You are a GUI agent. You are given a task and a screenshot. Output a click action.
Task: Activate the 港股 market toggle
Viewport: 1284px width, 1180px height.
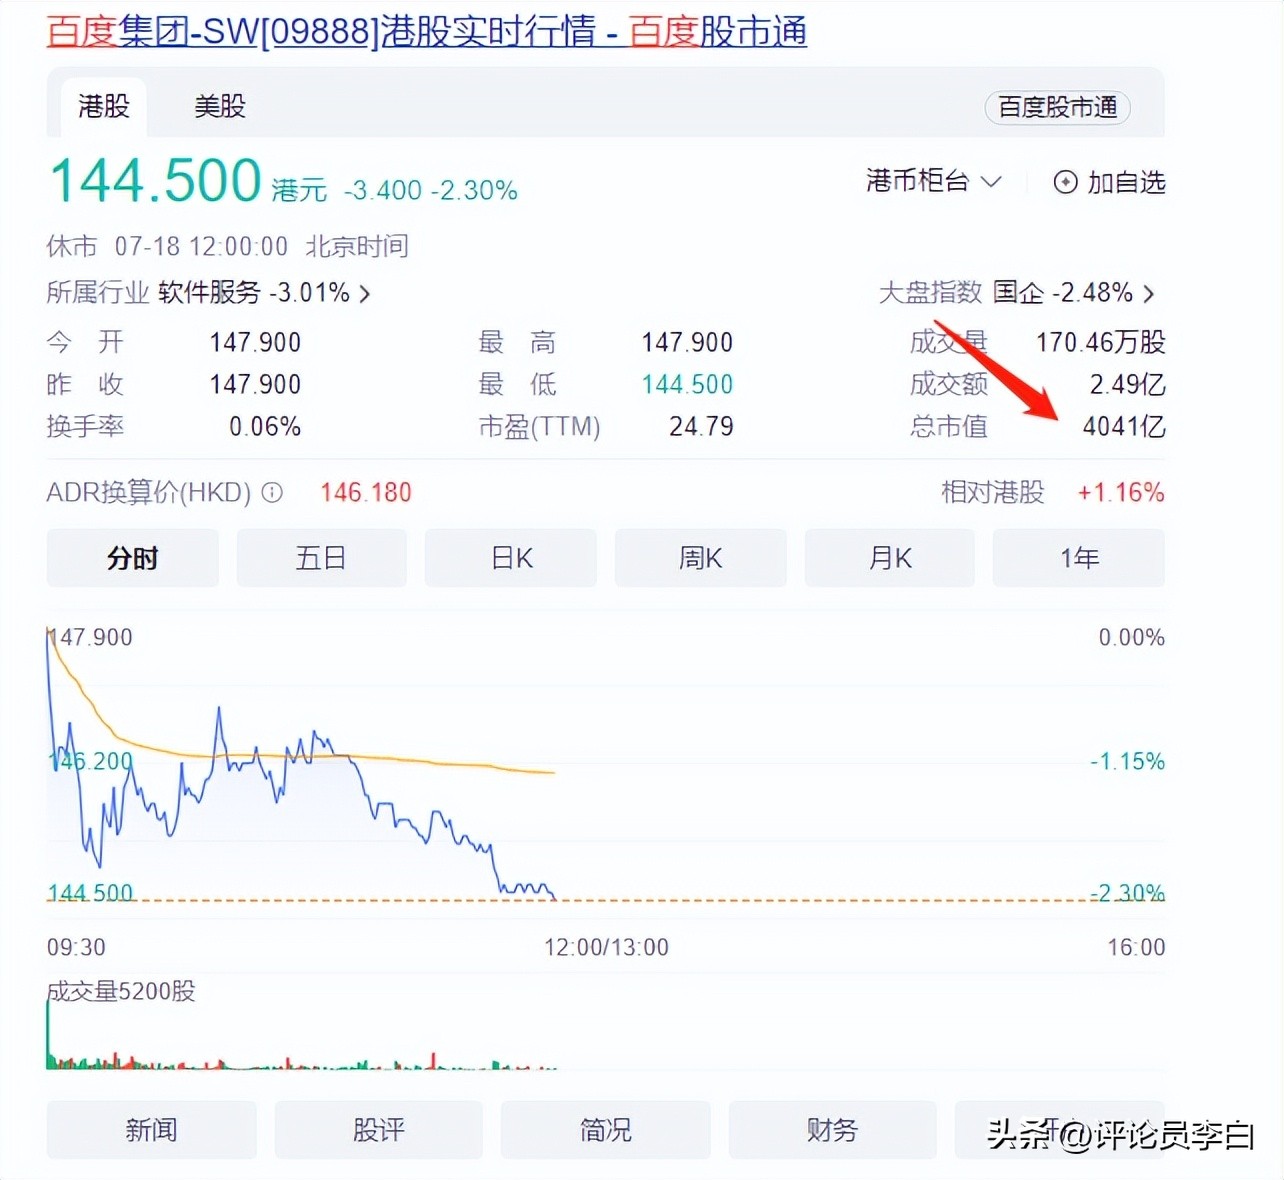pyautogui.click(x=103, y=107)
